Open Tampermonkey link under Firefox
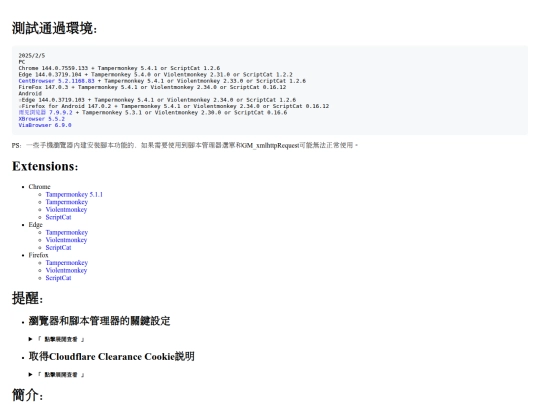 point(67,263)
